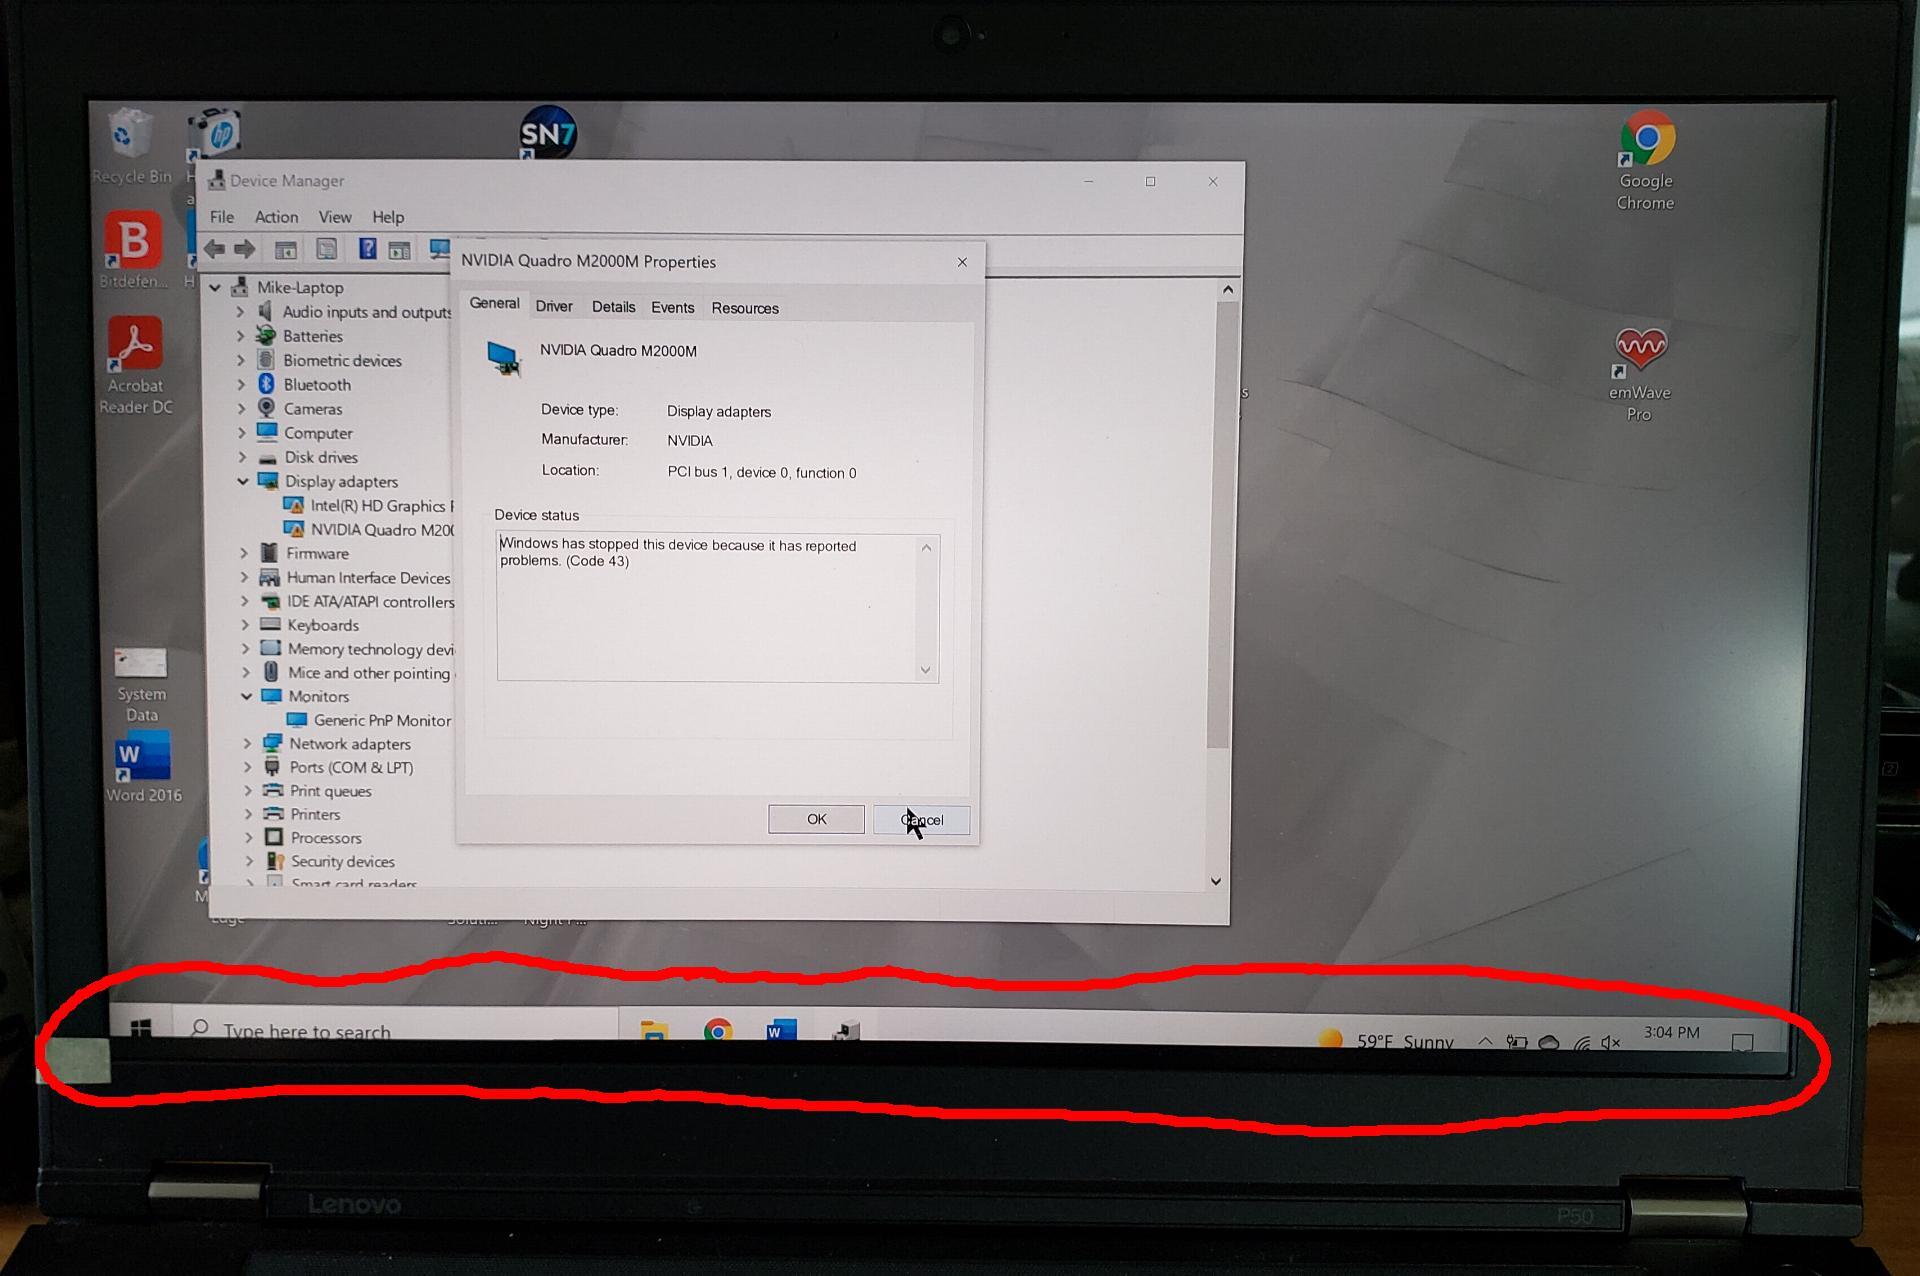Image resolution: width=1920 pixels, height=1276 pixels.
Task: Open File Explorer from the taskbar
Action: pos(654,1030)
